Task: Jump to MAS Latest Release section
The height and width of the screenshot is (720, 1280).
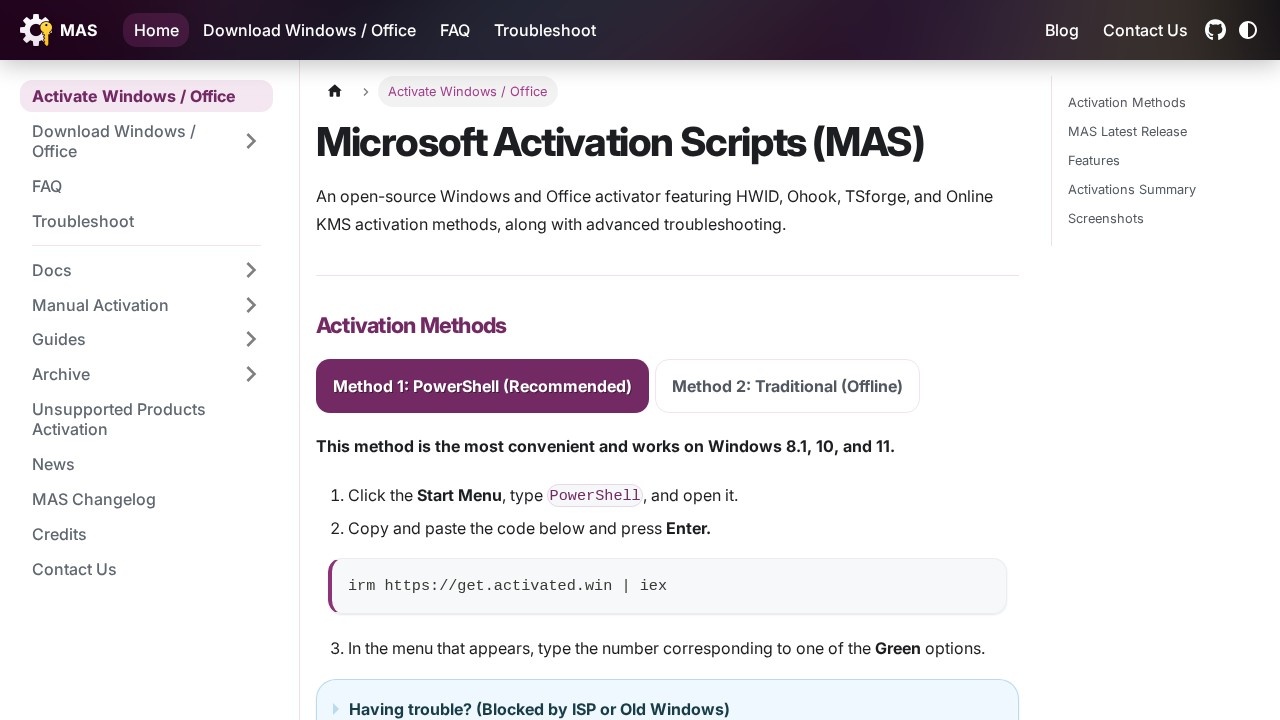Action: [1127, 131]
